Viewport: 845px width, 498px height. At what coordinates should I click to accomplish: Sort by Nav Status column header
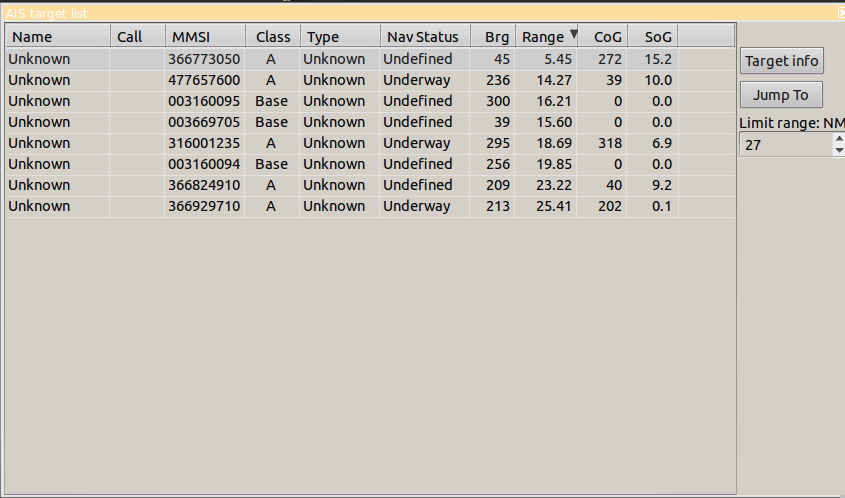coord(424,37)
